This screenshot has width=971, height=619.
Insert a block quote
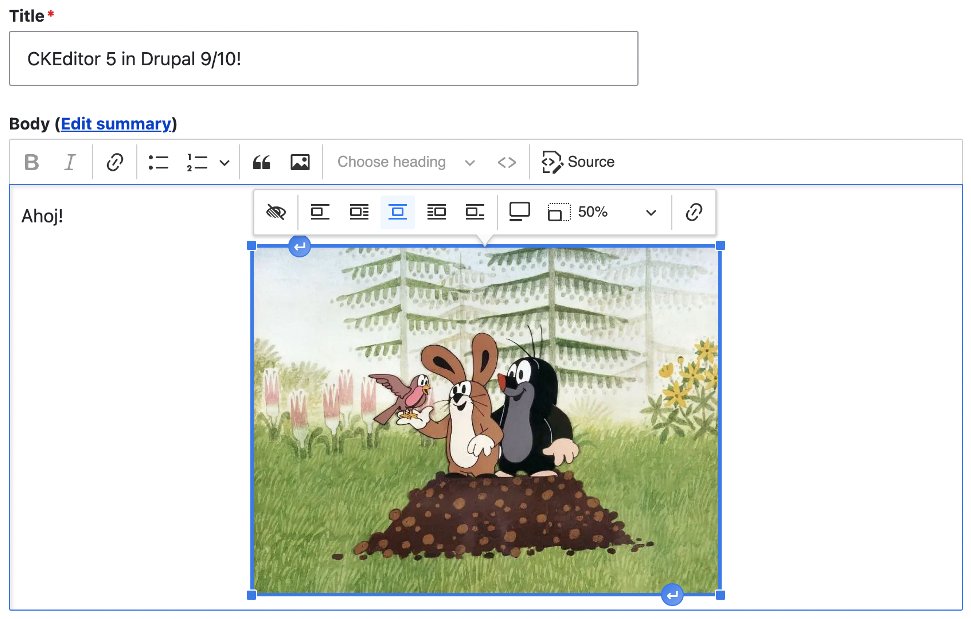coord(261,162)
